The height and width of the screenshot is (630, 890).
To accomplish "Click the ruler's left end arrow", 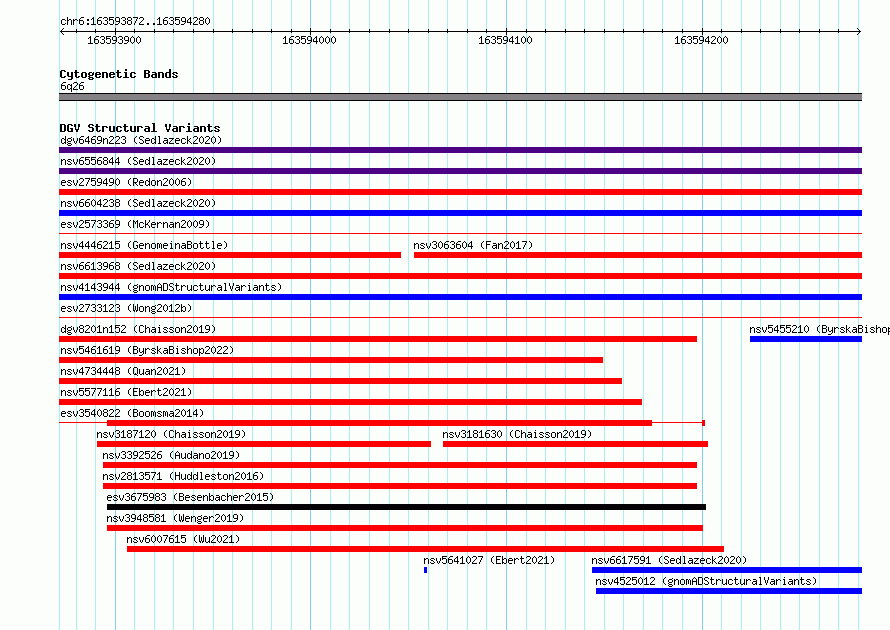I will [x=62, y=32].
